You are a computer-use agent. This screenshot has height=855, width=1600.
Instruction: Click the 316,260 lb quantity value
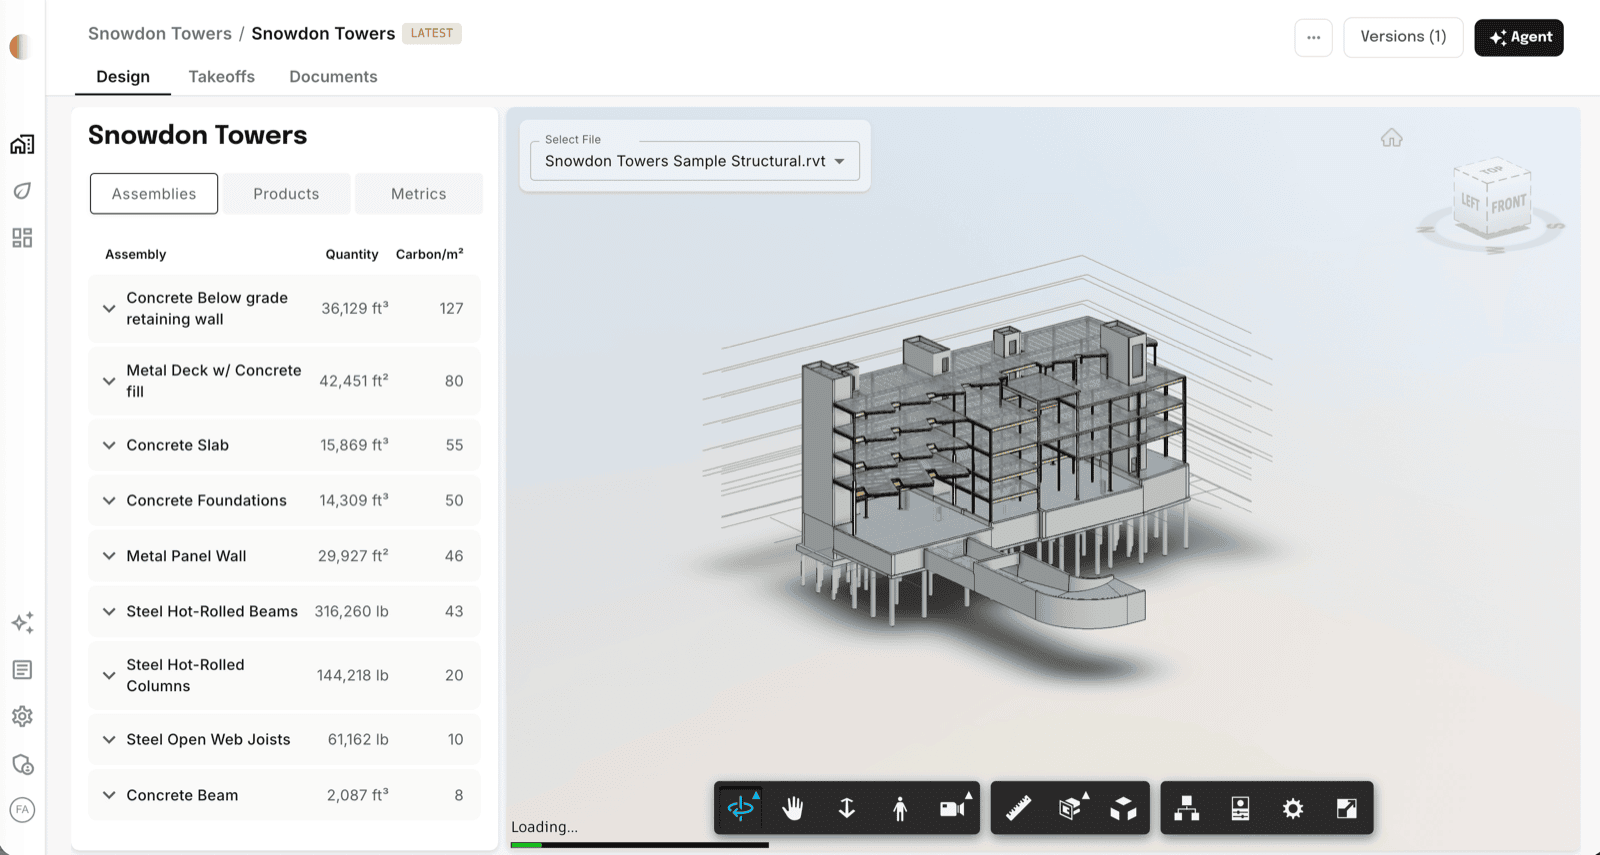click(x=351, y=611)
